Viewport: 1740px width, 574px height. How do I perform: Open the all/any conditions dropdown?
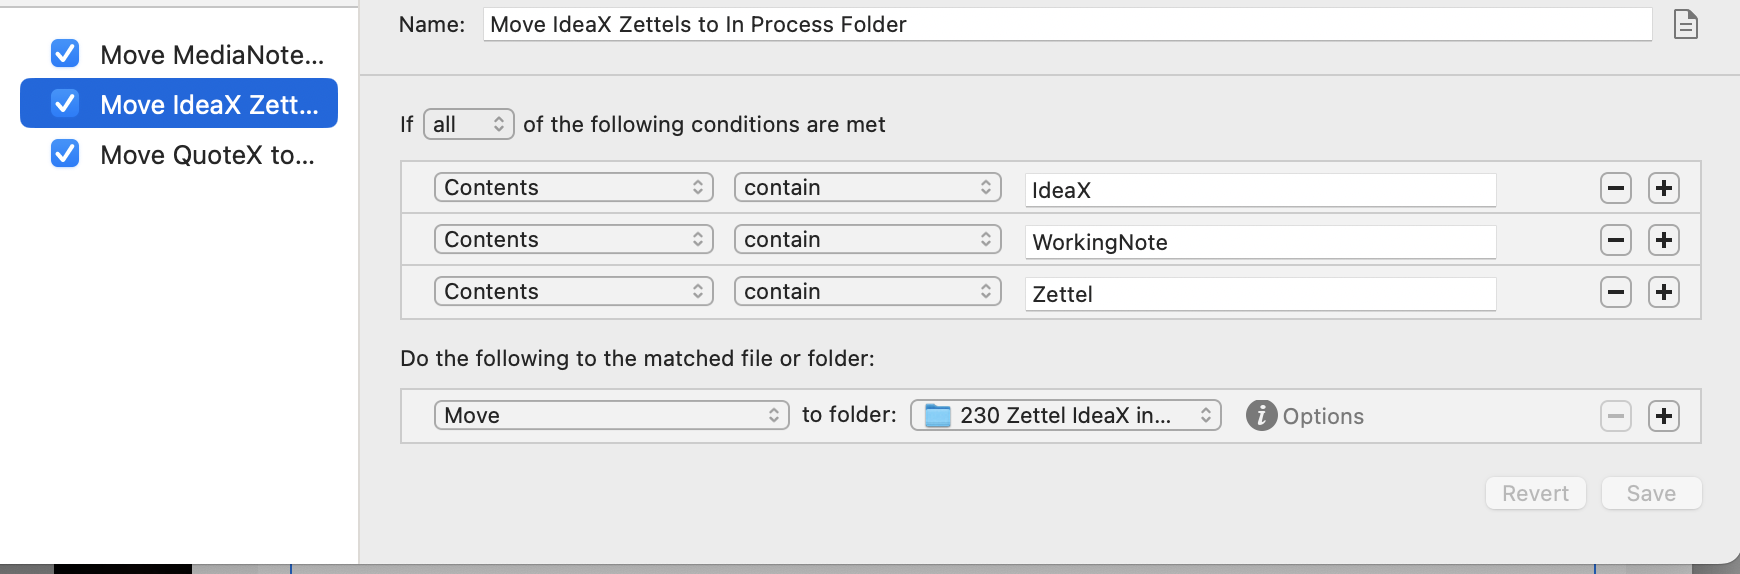(468, 124)
